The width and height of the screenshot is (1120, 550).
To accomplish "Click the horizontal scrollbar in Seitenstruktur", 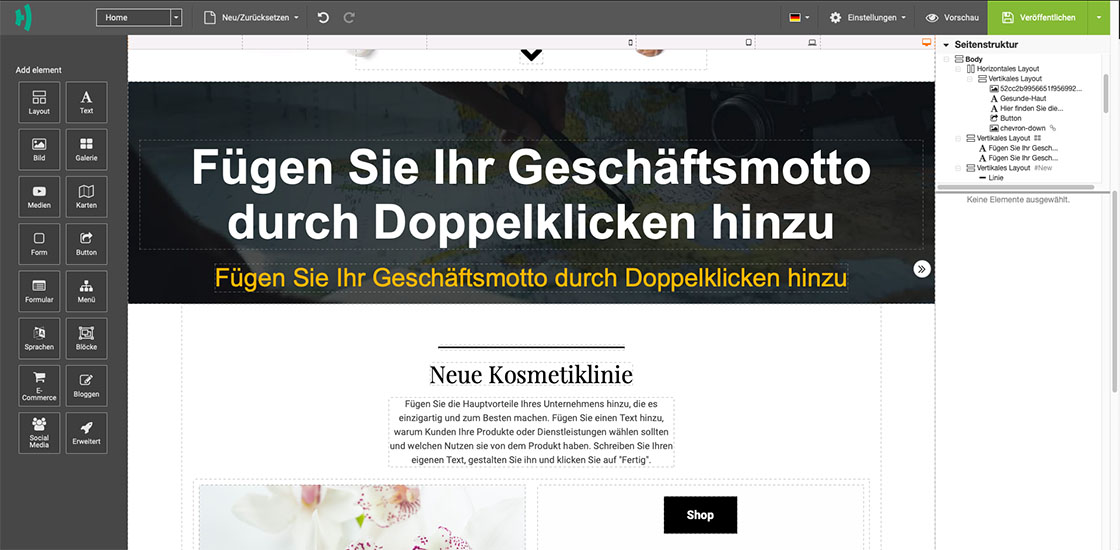I will point(1016,187).
